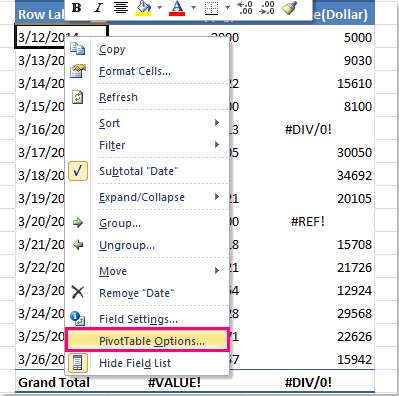Image resolution: width=399 pixels, height=396 pixels.
Task: Select the cell with value 29568
Action: (x=354, y=314)
